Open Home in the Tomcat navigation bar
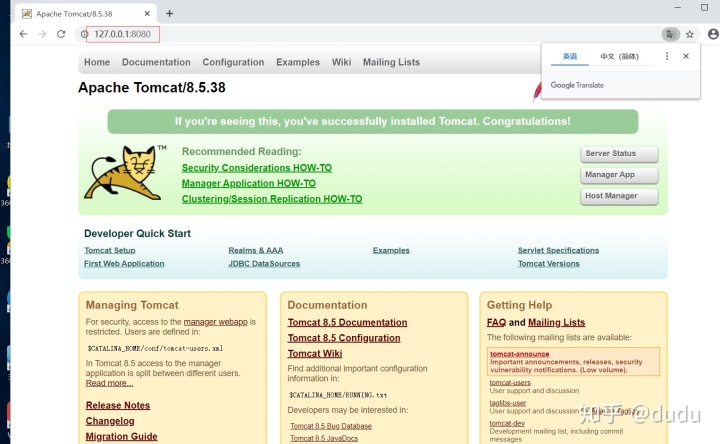This screenshot has height=444, width=720. (x=97, y=62)
